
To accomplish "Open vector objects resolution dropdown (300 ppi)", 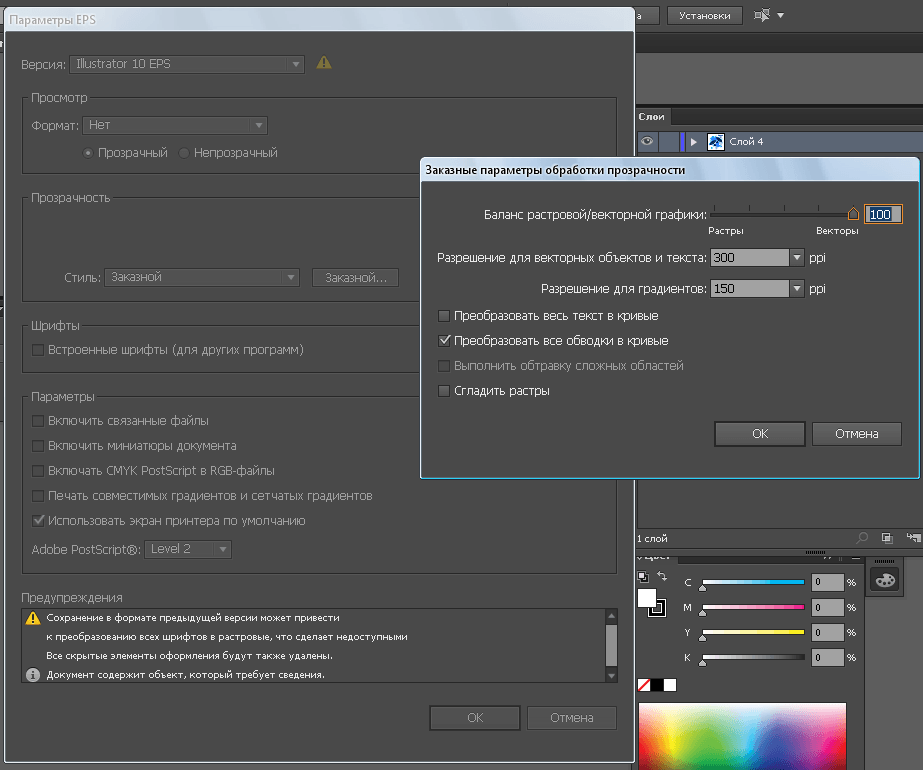I will [796, 257].
